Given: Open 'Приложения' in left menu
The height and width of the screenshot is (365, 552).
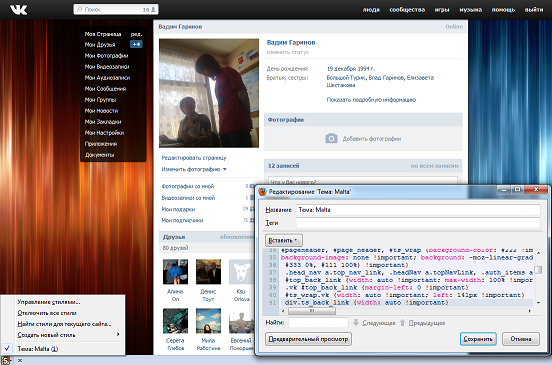Looking at the screenshot, I should click(x=101, y=144).
